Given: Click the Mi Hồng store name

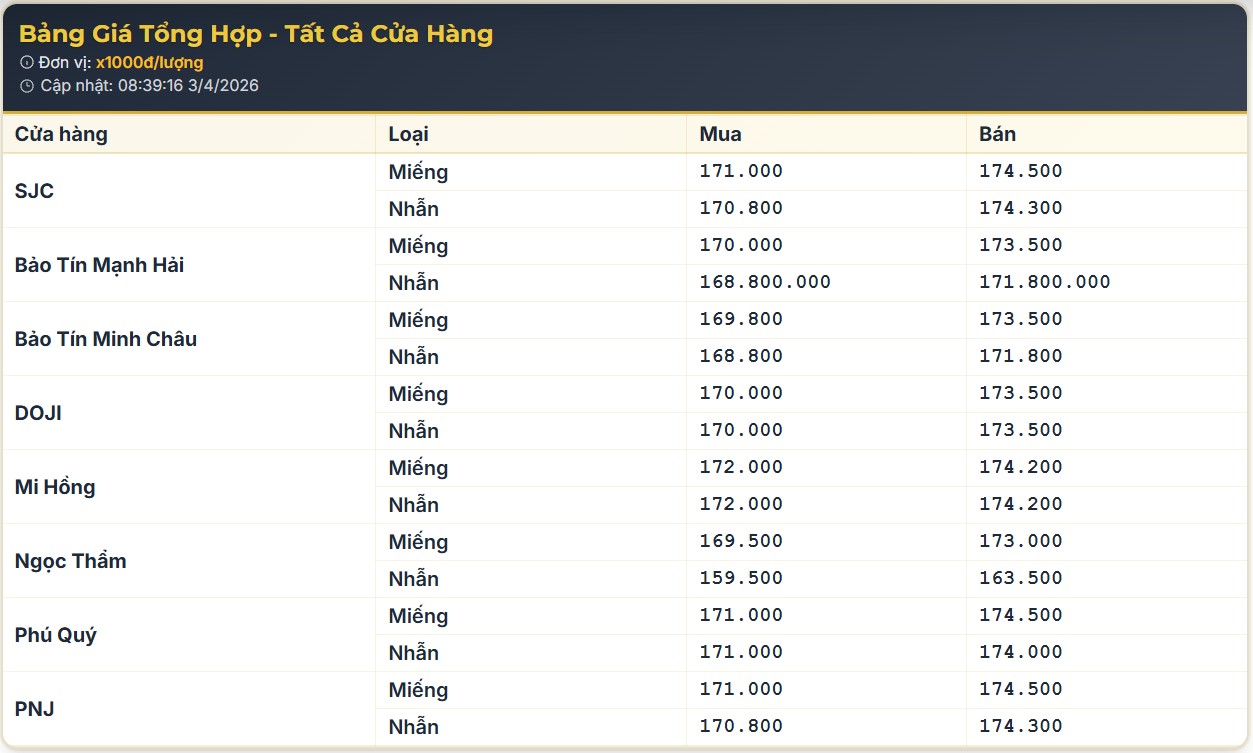Looking at the screenshot, I should pyautogui.click(x=55, y=487).
